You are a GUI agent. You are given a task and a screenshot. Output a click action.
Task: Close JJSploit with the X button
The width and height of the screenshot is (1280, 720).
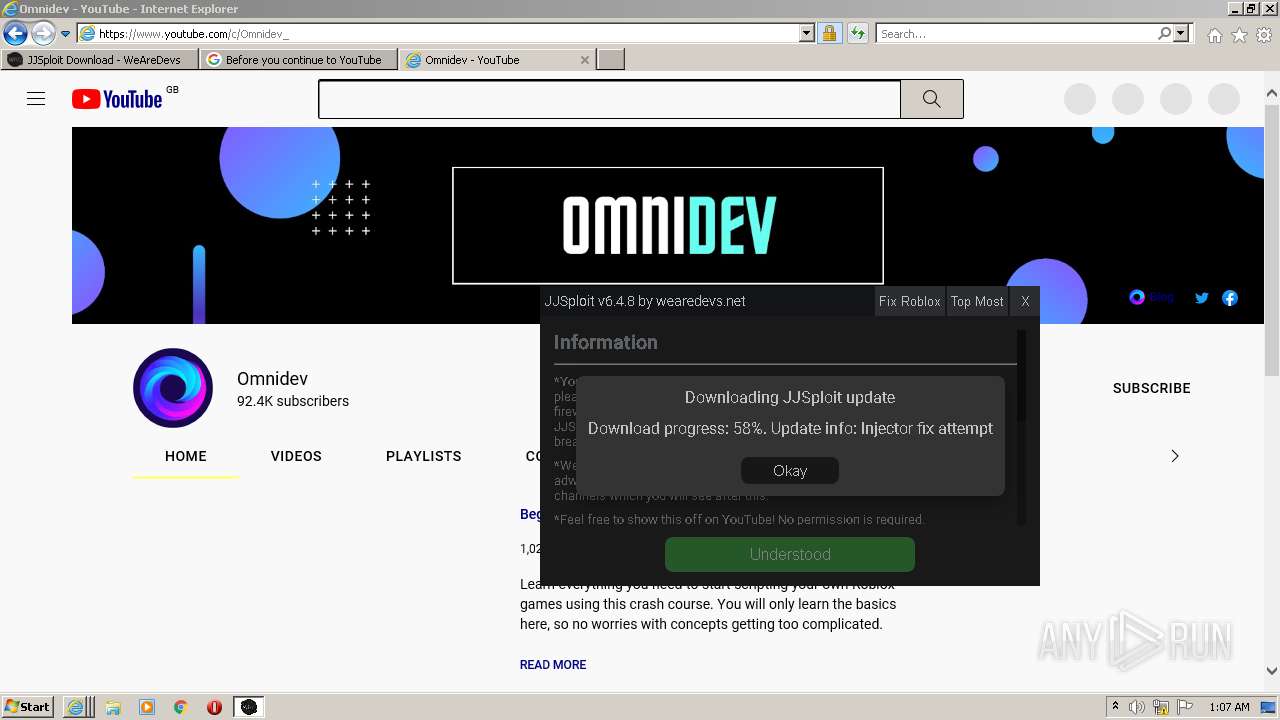tap(1025, 301)
